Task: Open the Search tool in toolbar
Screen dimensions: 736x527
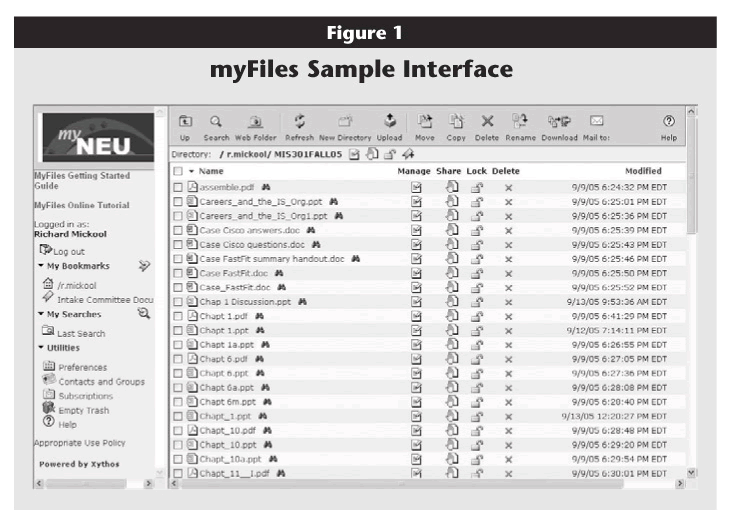Action: point(215,121)
